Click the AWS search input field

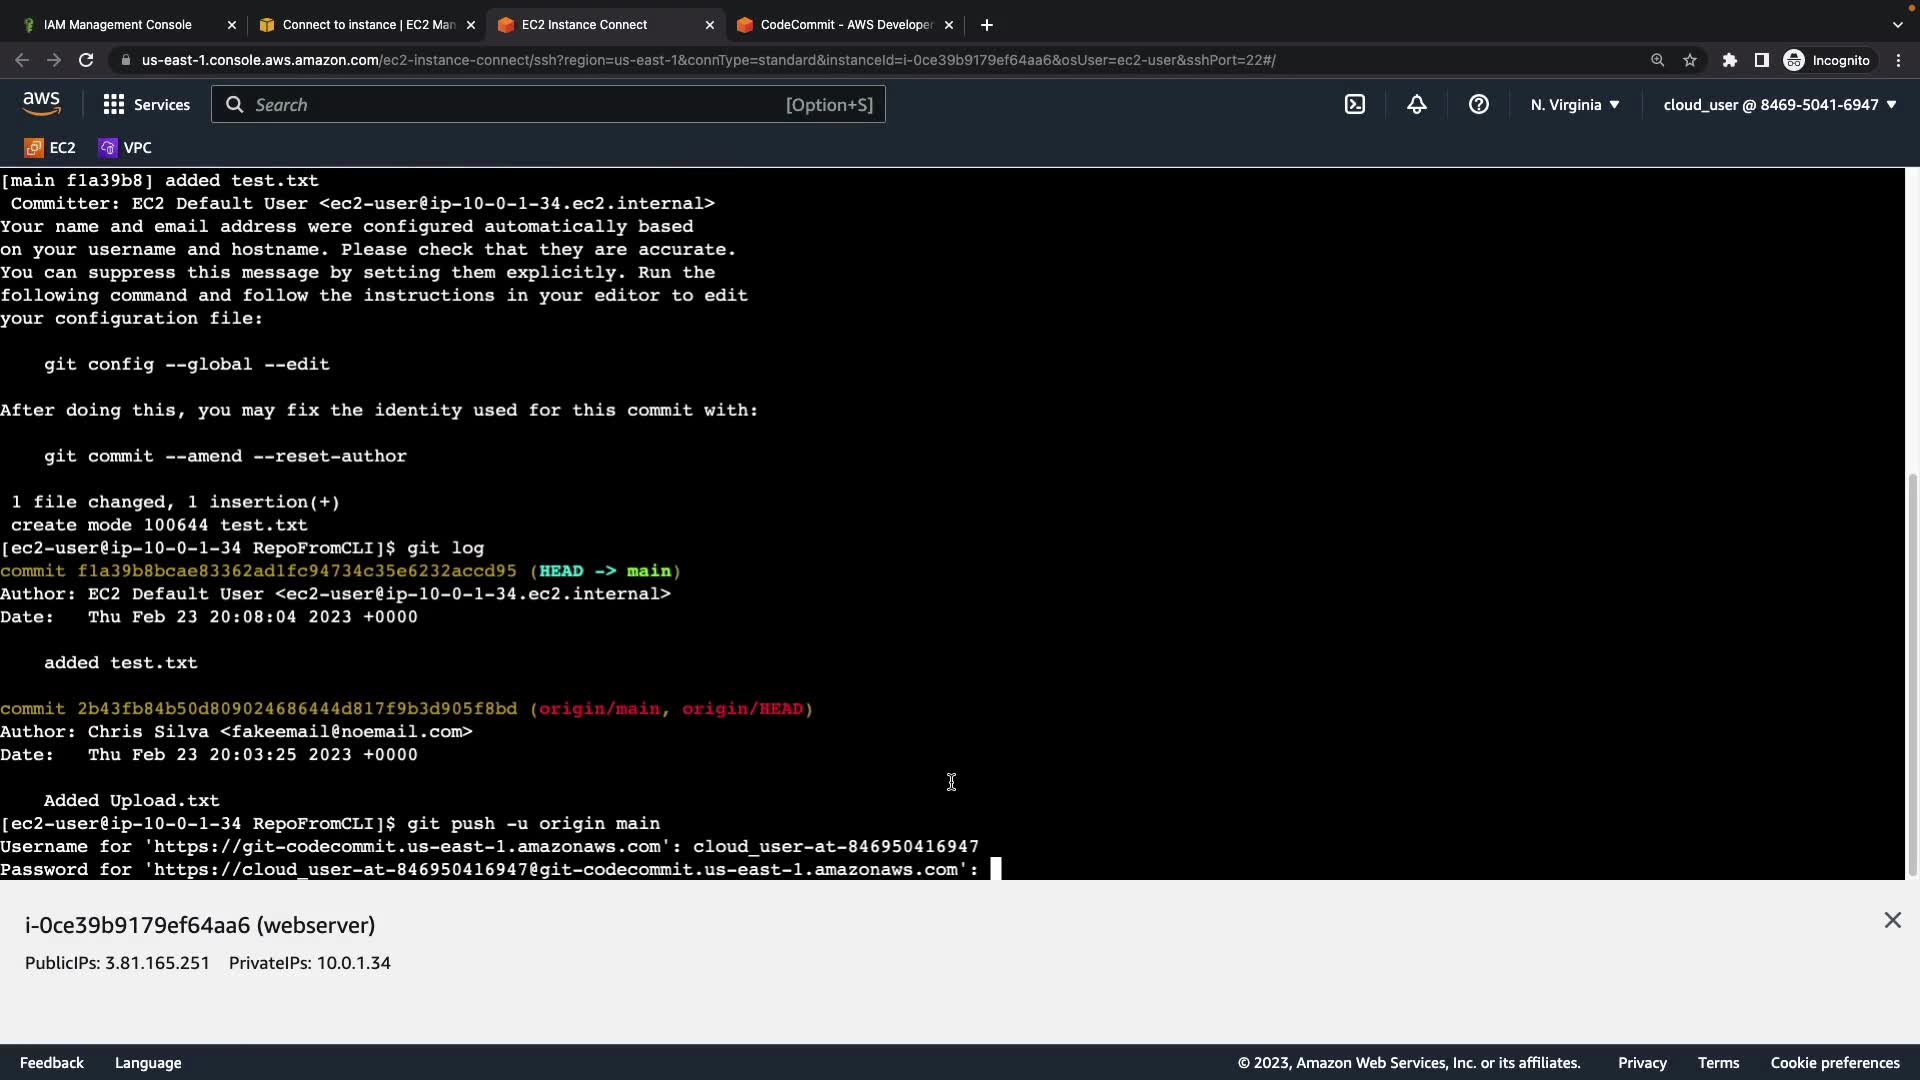(520, 104)
